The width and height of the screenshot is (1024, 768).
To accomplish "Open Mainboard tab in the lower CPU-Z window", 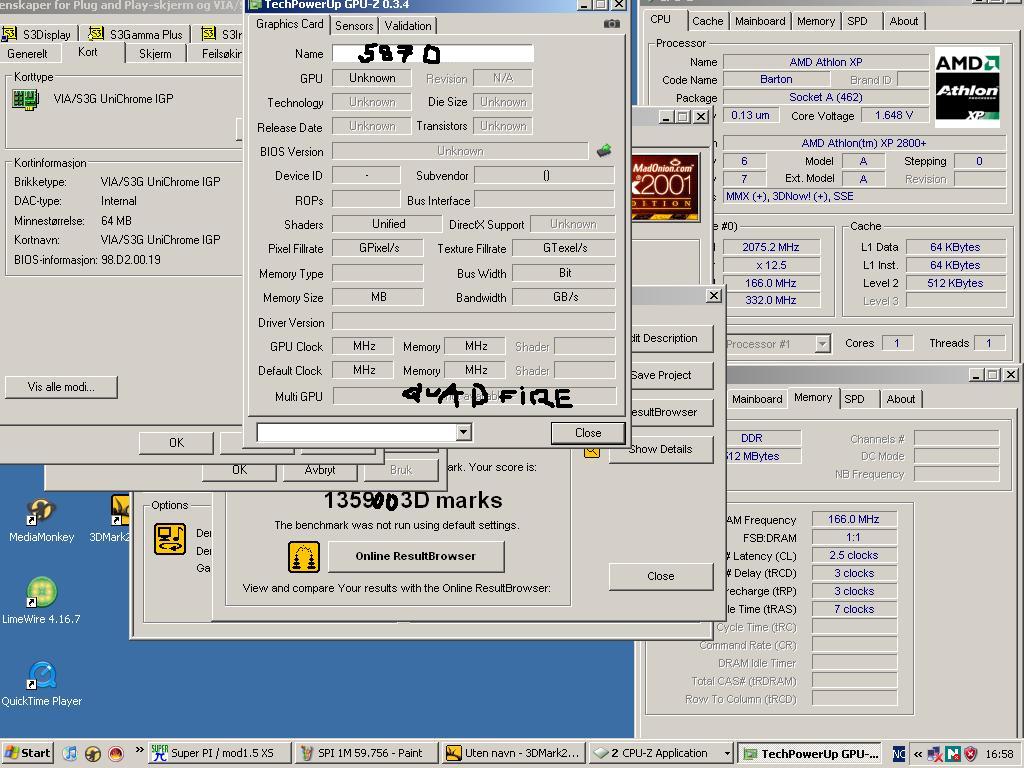I will click(756, 399).
